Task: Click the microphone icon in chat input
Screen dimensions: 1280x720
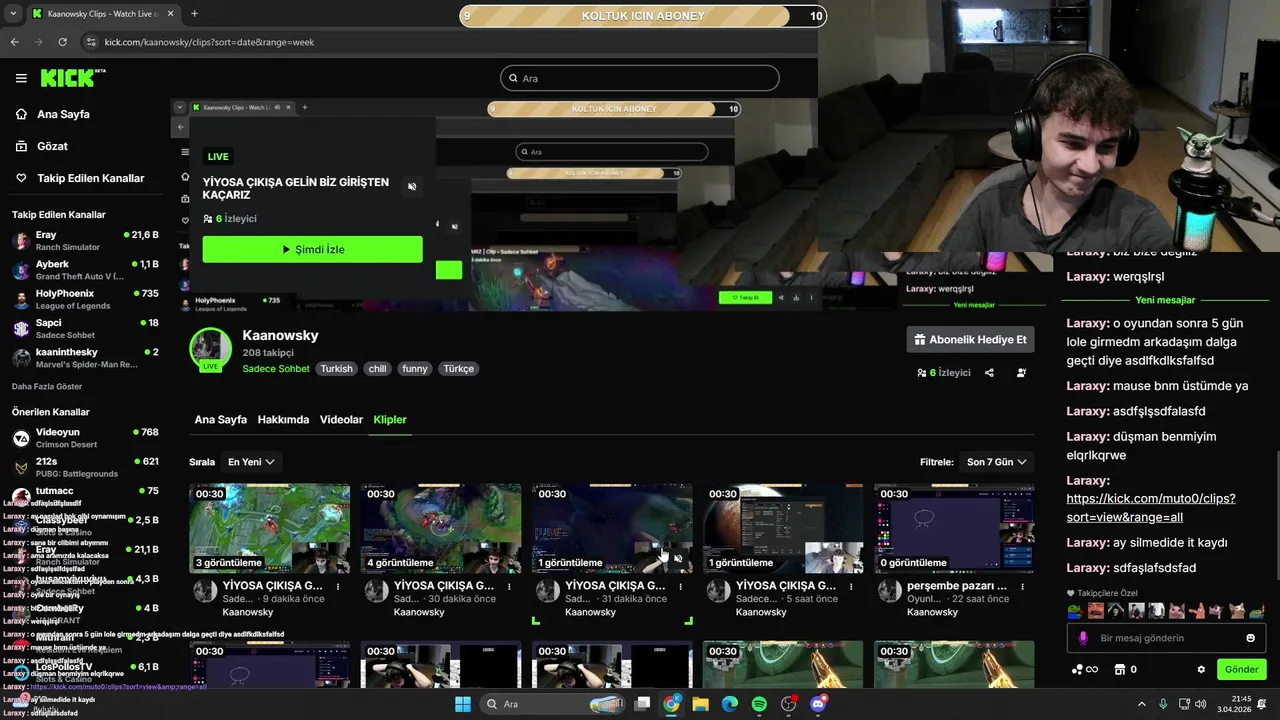Action: pos(1083,638)
